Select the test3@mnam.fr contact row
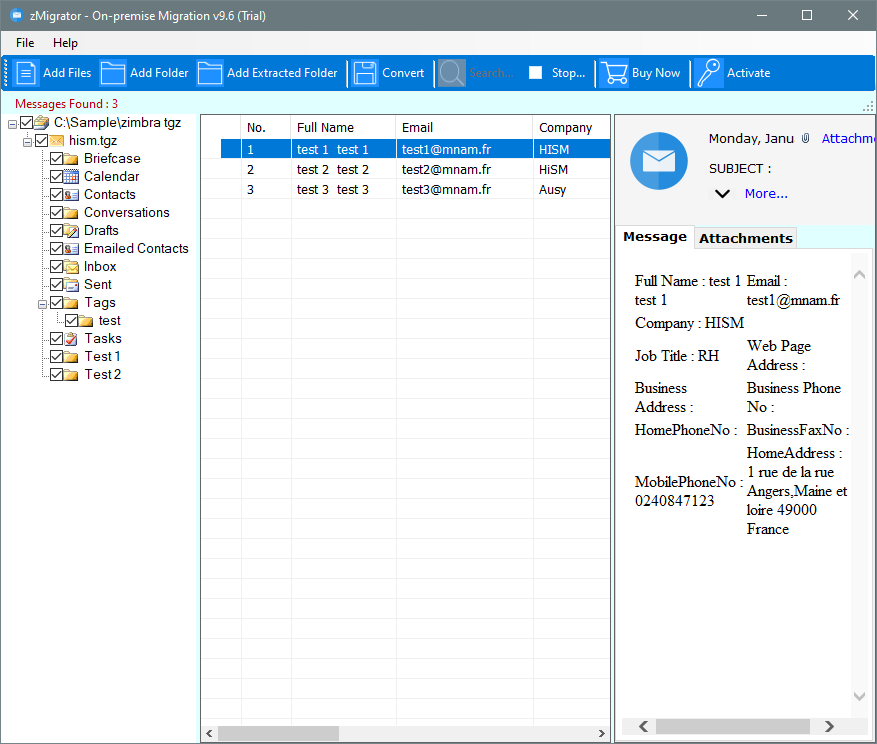This screenshot has height=744, width=877. (415, 190)
